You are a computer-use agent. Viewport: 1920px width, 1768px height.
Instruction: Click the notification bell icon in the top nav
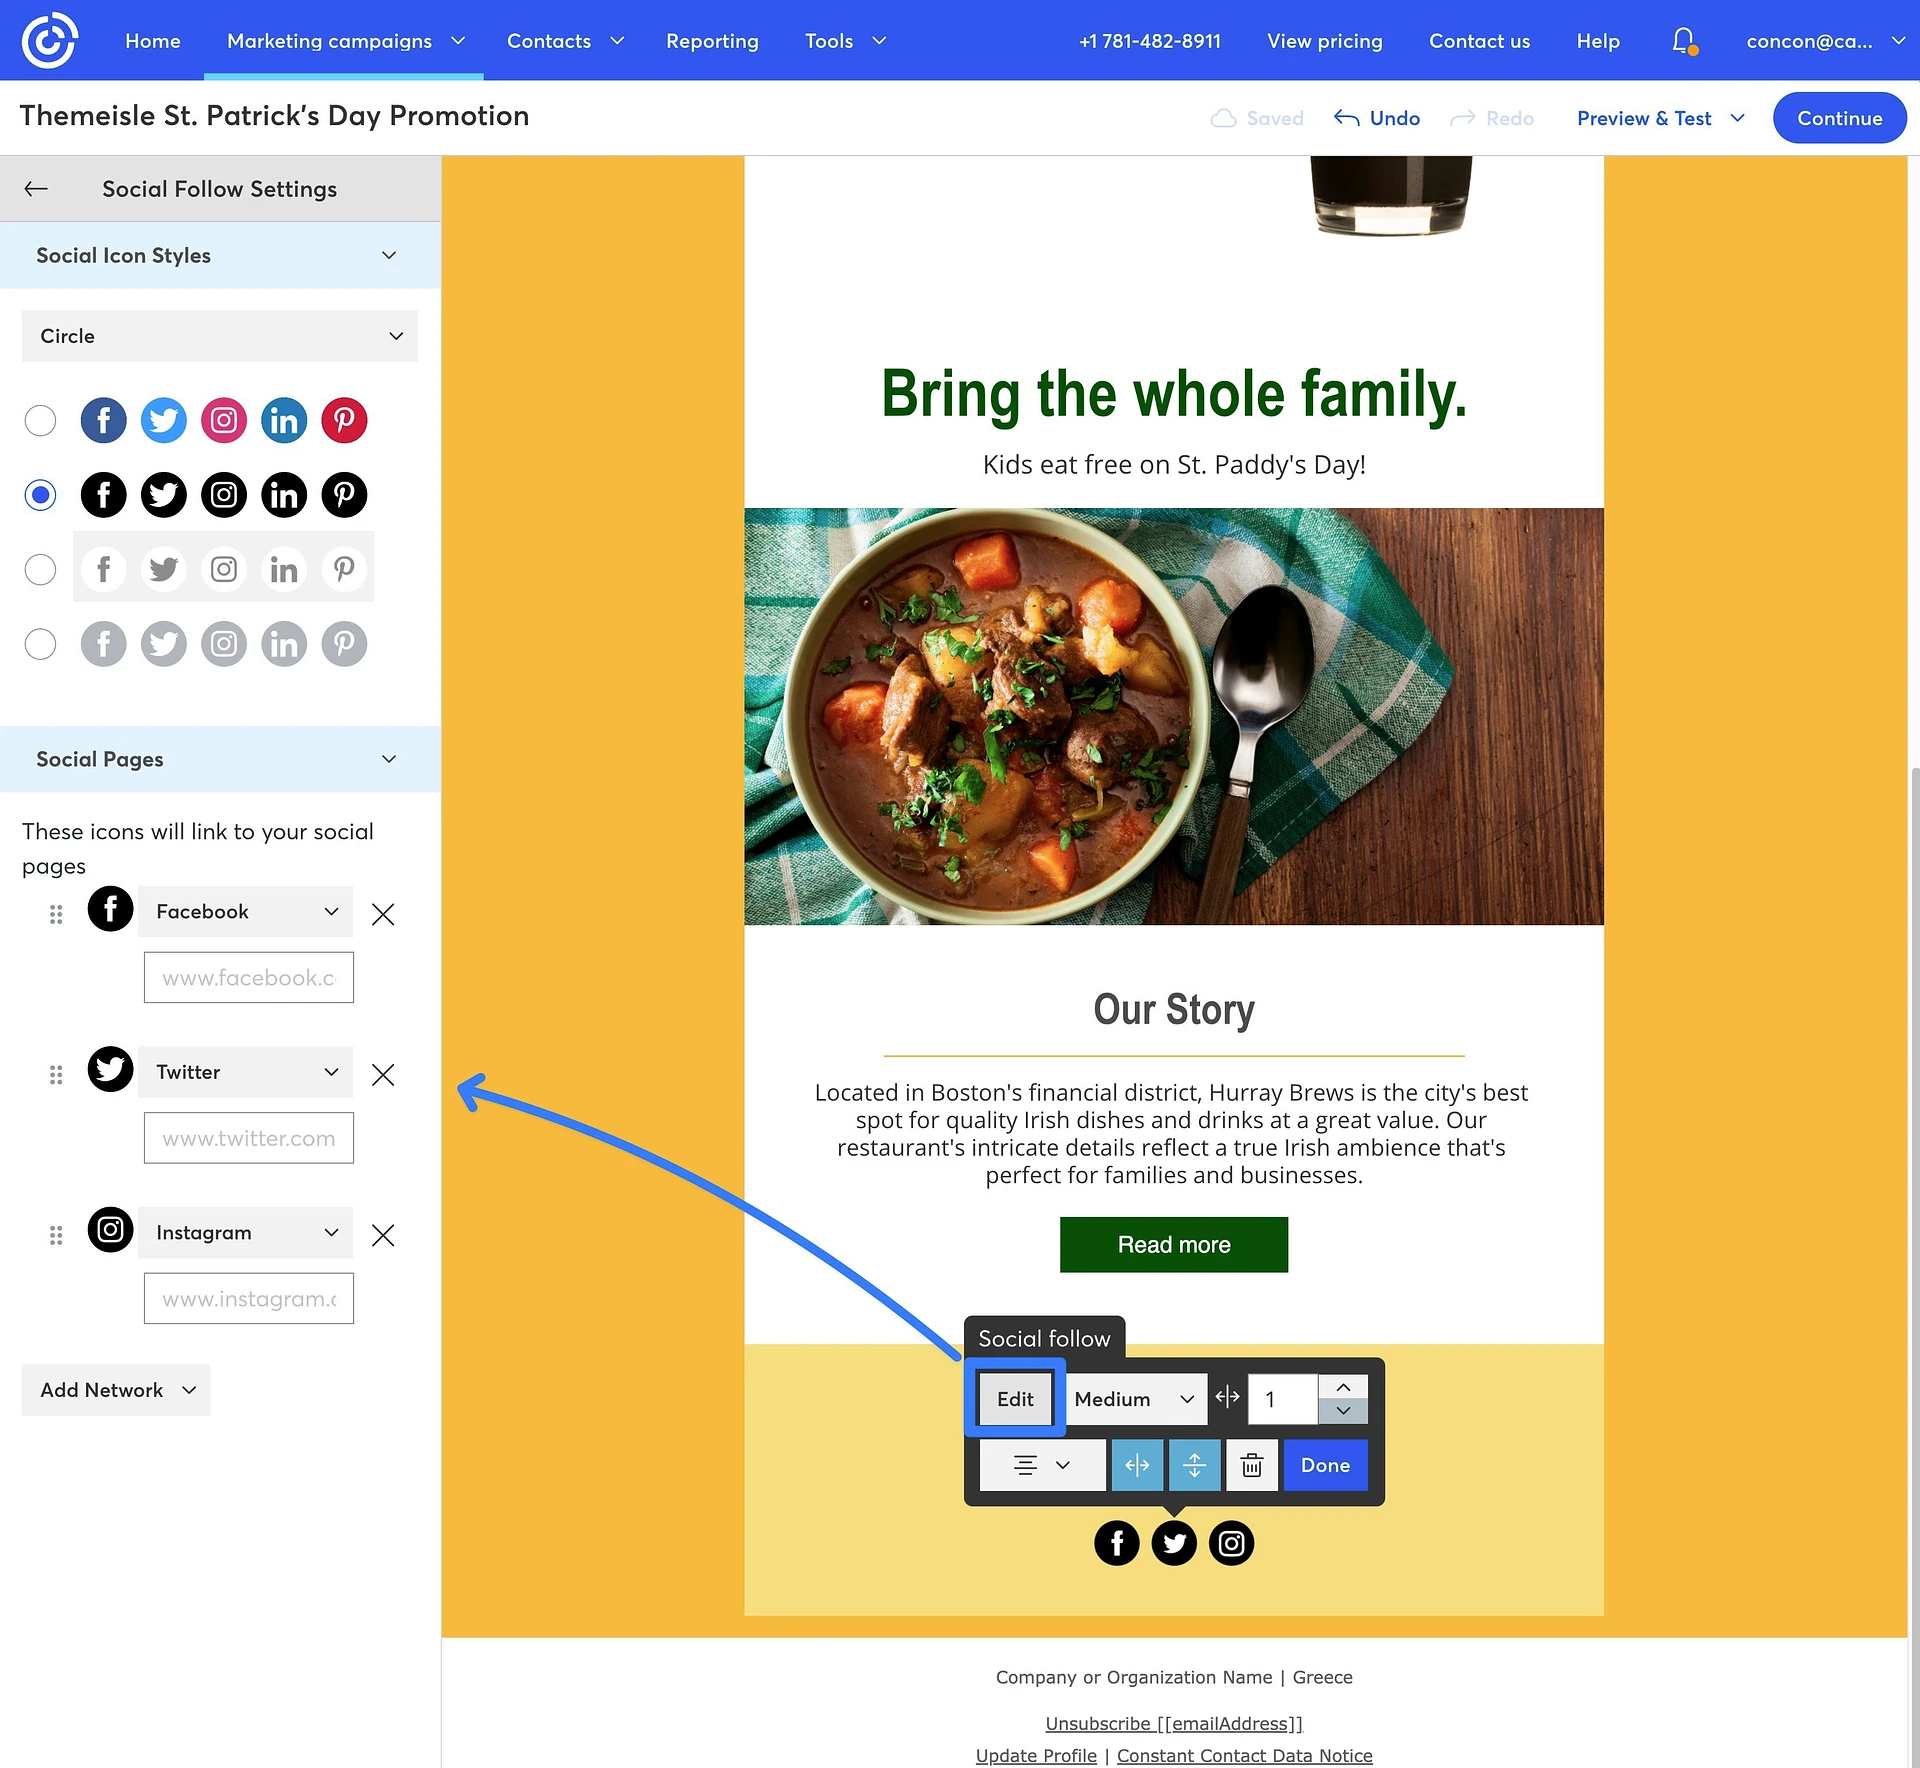(1681, 40)
